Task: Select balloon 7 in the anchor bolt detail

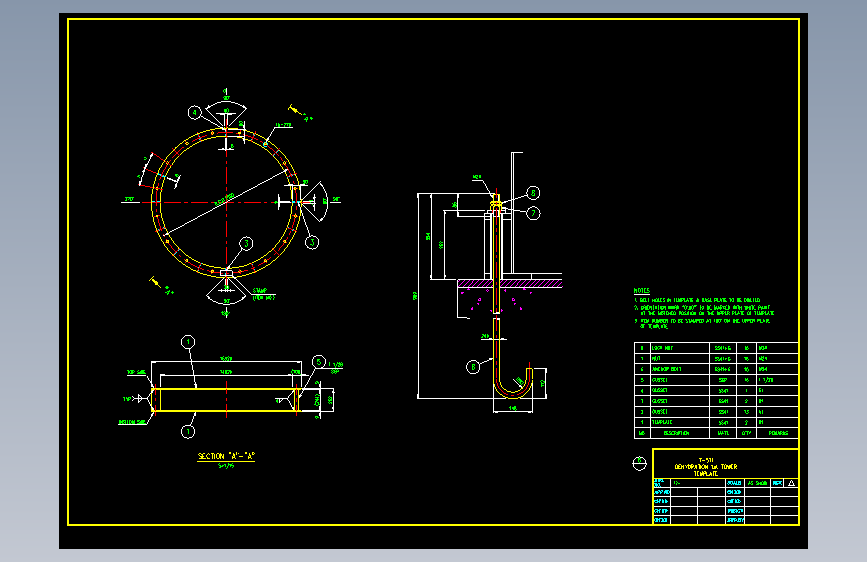Action: (x=533, y=213)
